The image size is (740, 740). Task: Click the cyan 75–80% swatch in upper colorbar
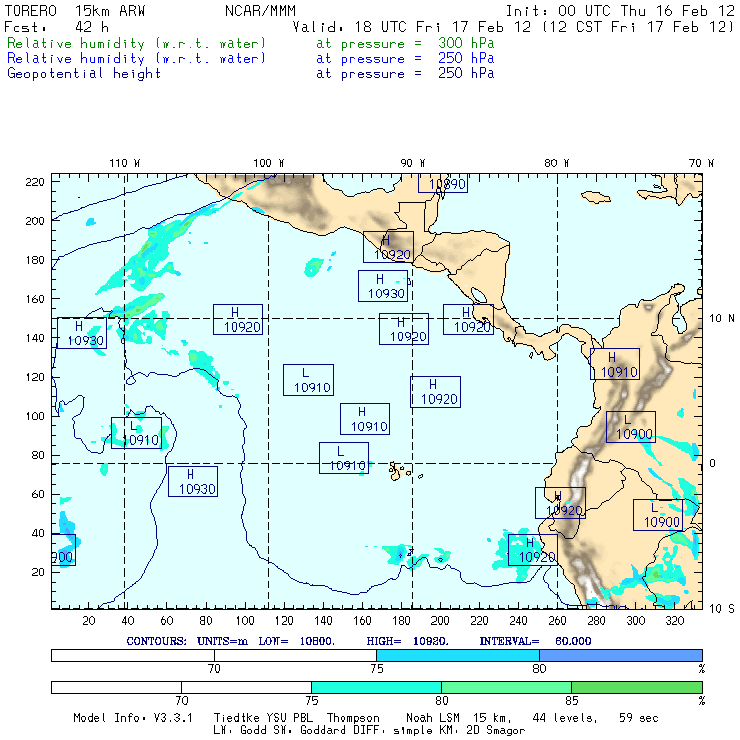pos(458,655)
